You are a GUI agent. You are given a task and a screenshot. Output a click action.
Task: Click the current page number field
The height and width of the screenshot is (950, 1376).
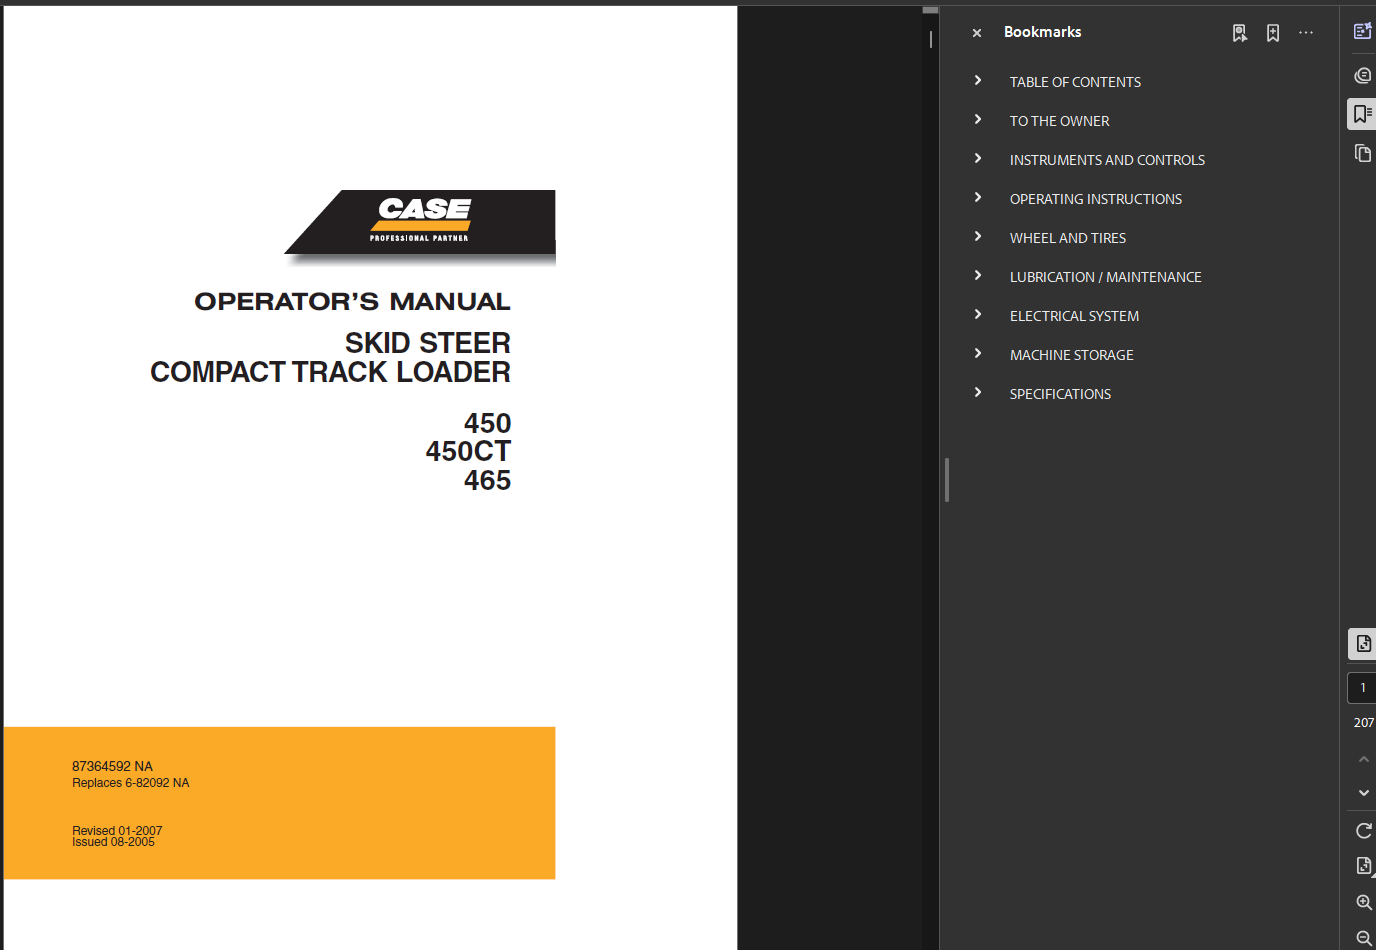[1362, 688]
